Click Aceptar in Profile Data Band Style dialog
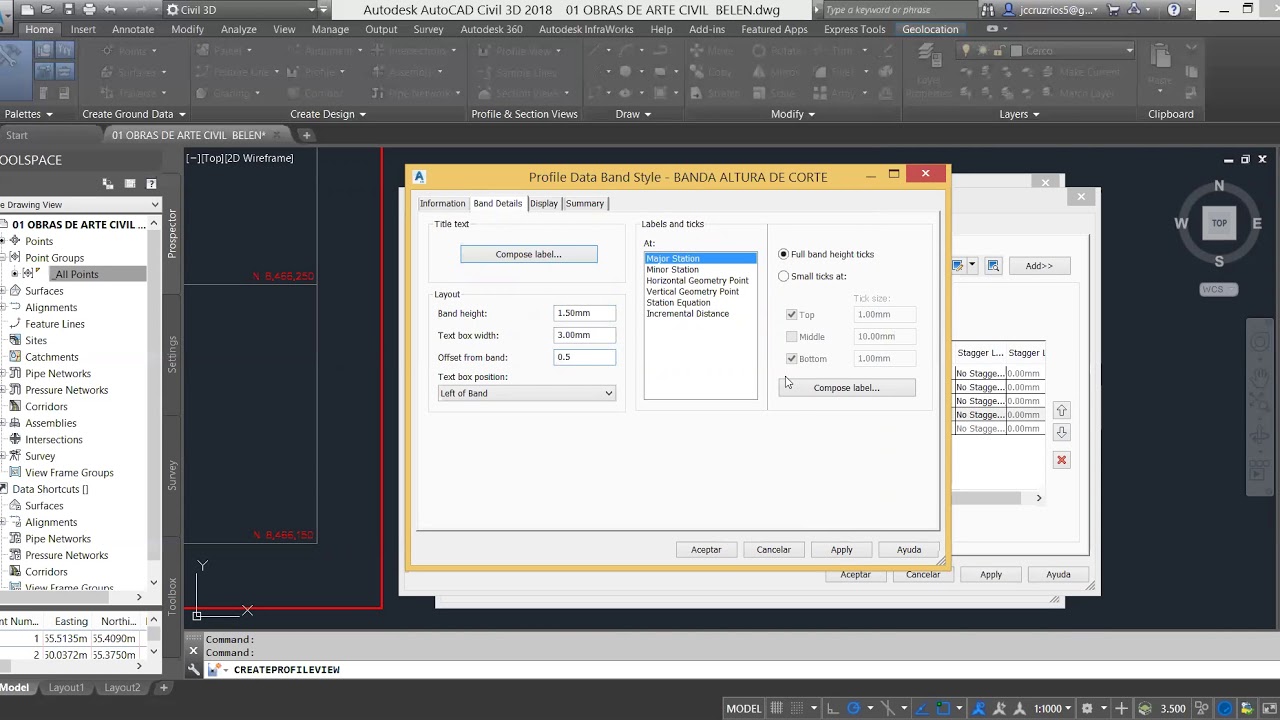 tap(706, 549)
